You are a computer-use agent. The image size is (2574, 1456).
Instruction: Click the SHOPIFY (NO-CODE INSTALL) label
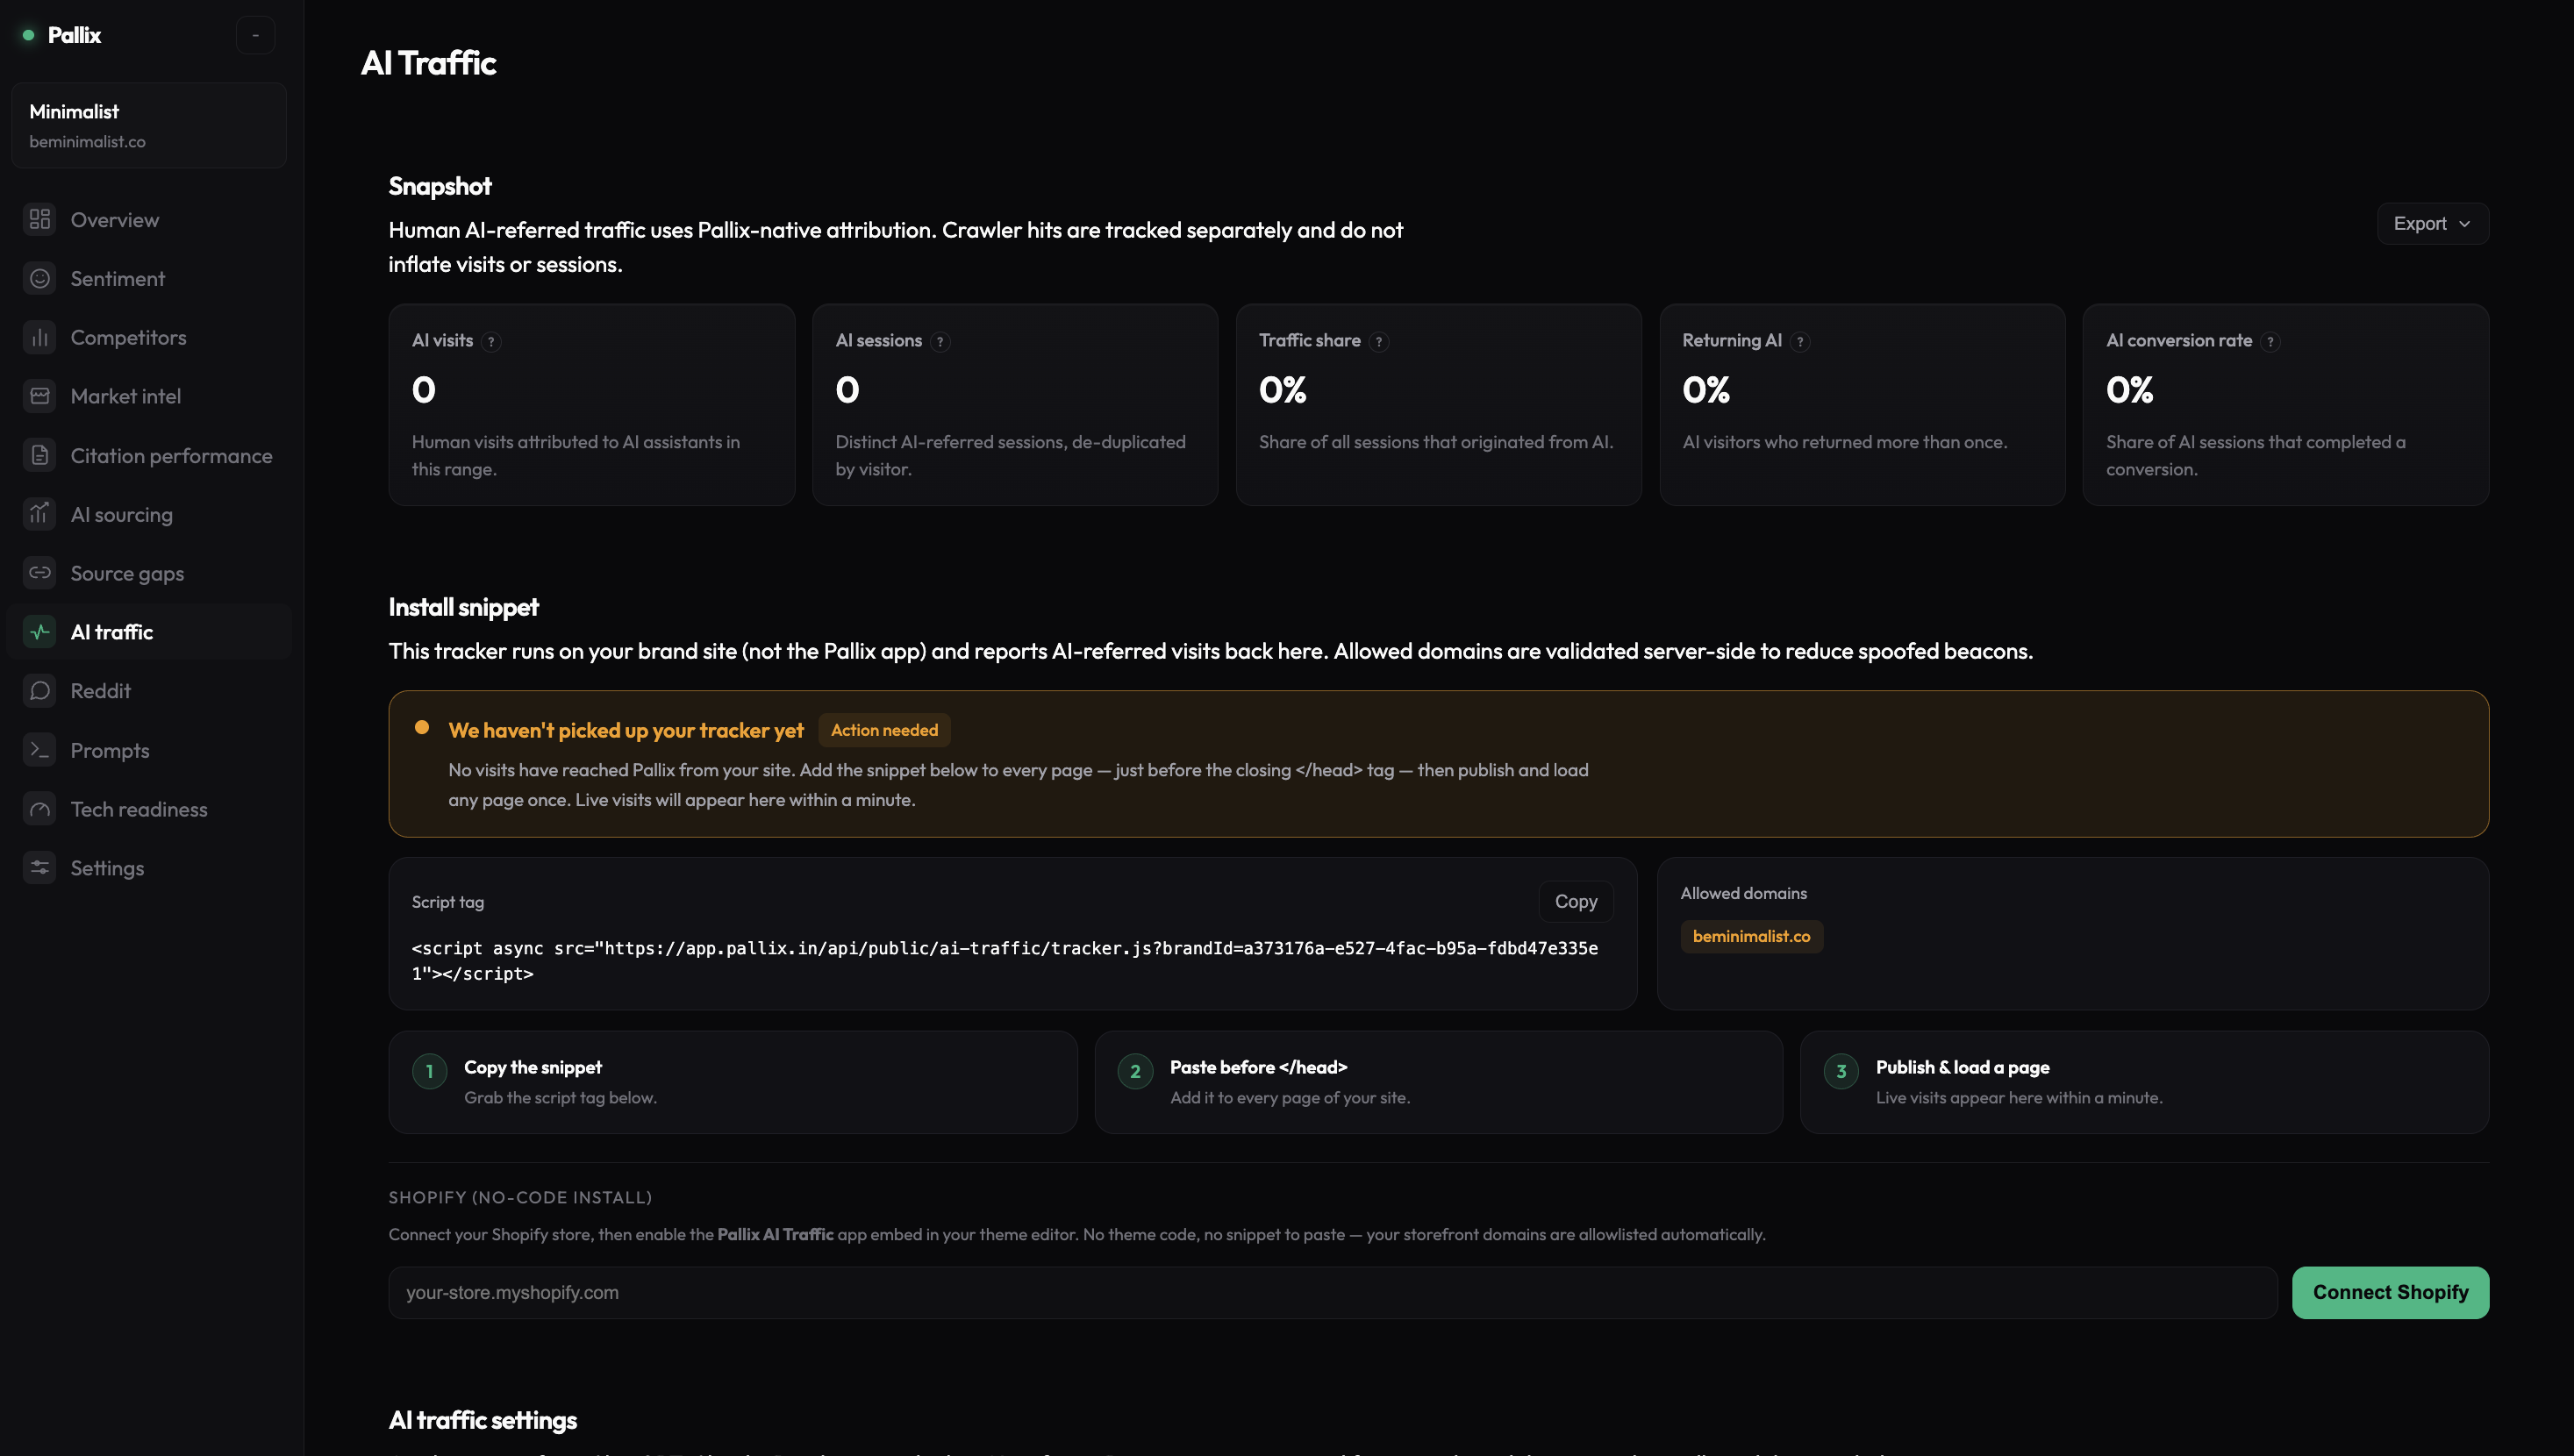(520, 1197)
